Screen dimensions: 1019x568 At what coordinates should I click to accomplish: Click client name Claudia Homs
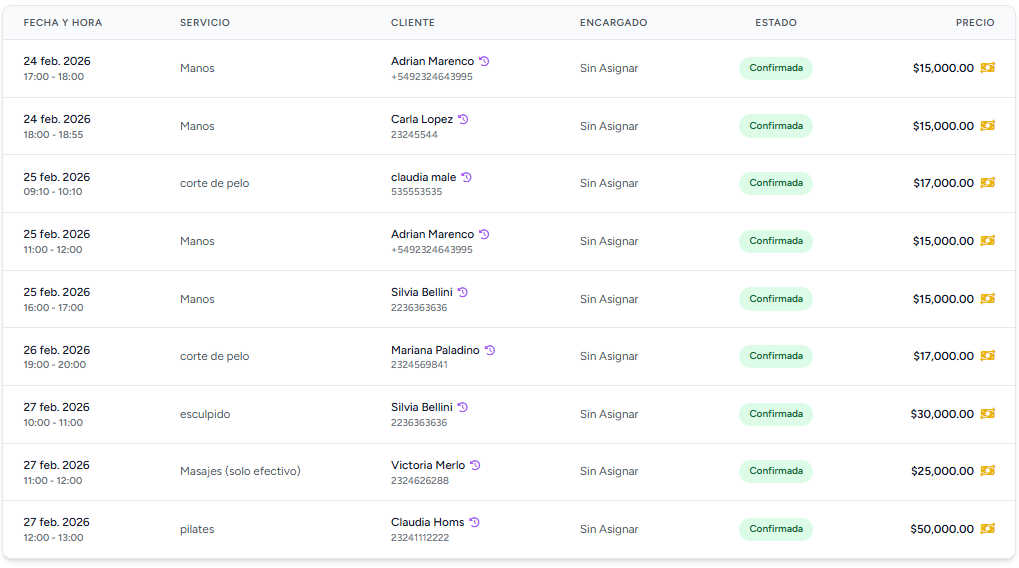[x=427, y=522]
